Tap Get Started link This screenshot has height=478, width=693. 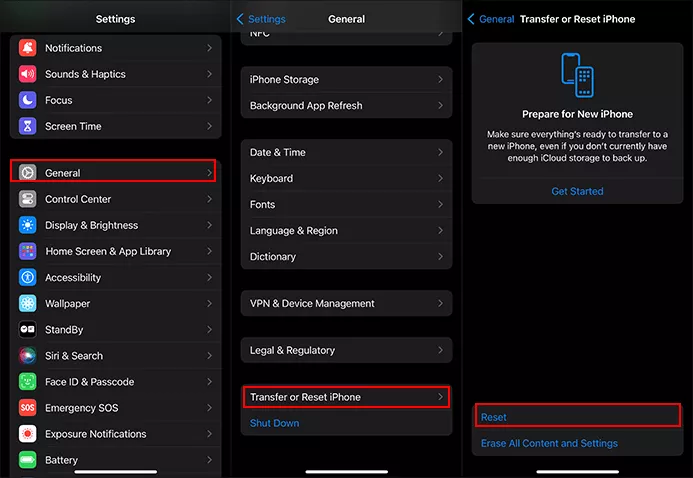click(577, 191)
